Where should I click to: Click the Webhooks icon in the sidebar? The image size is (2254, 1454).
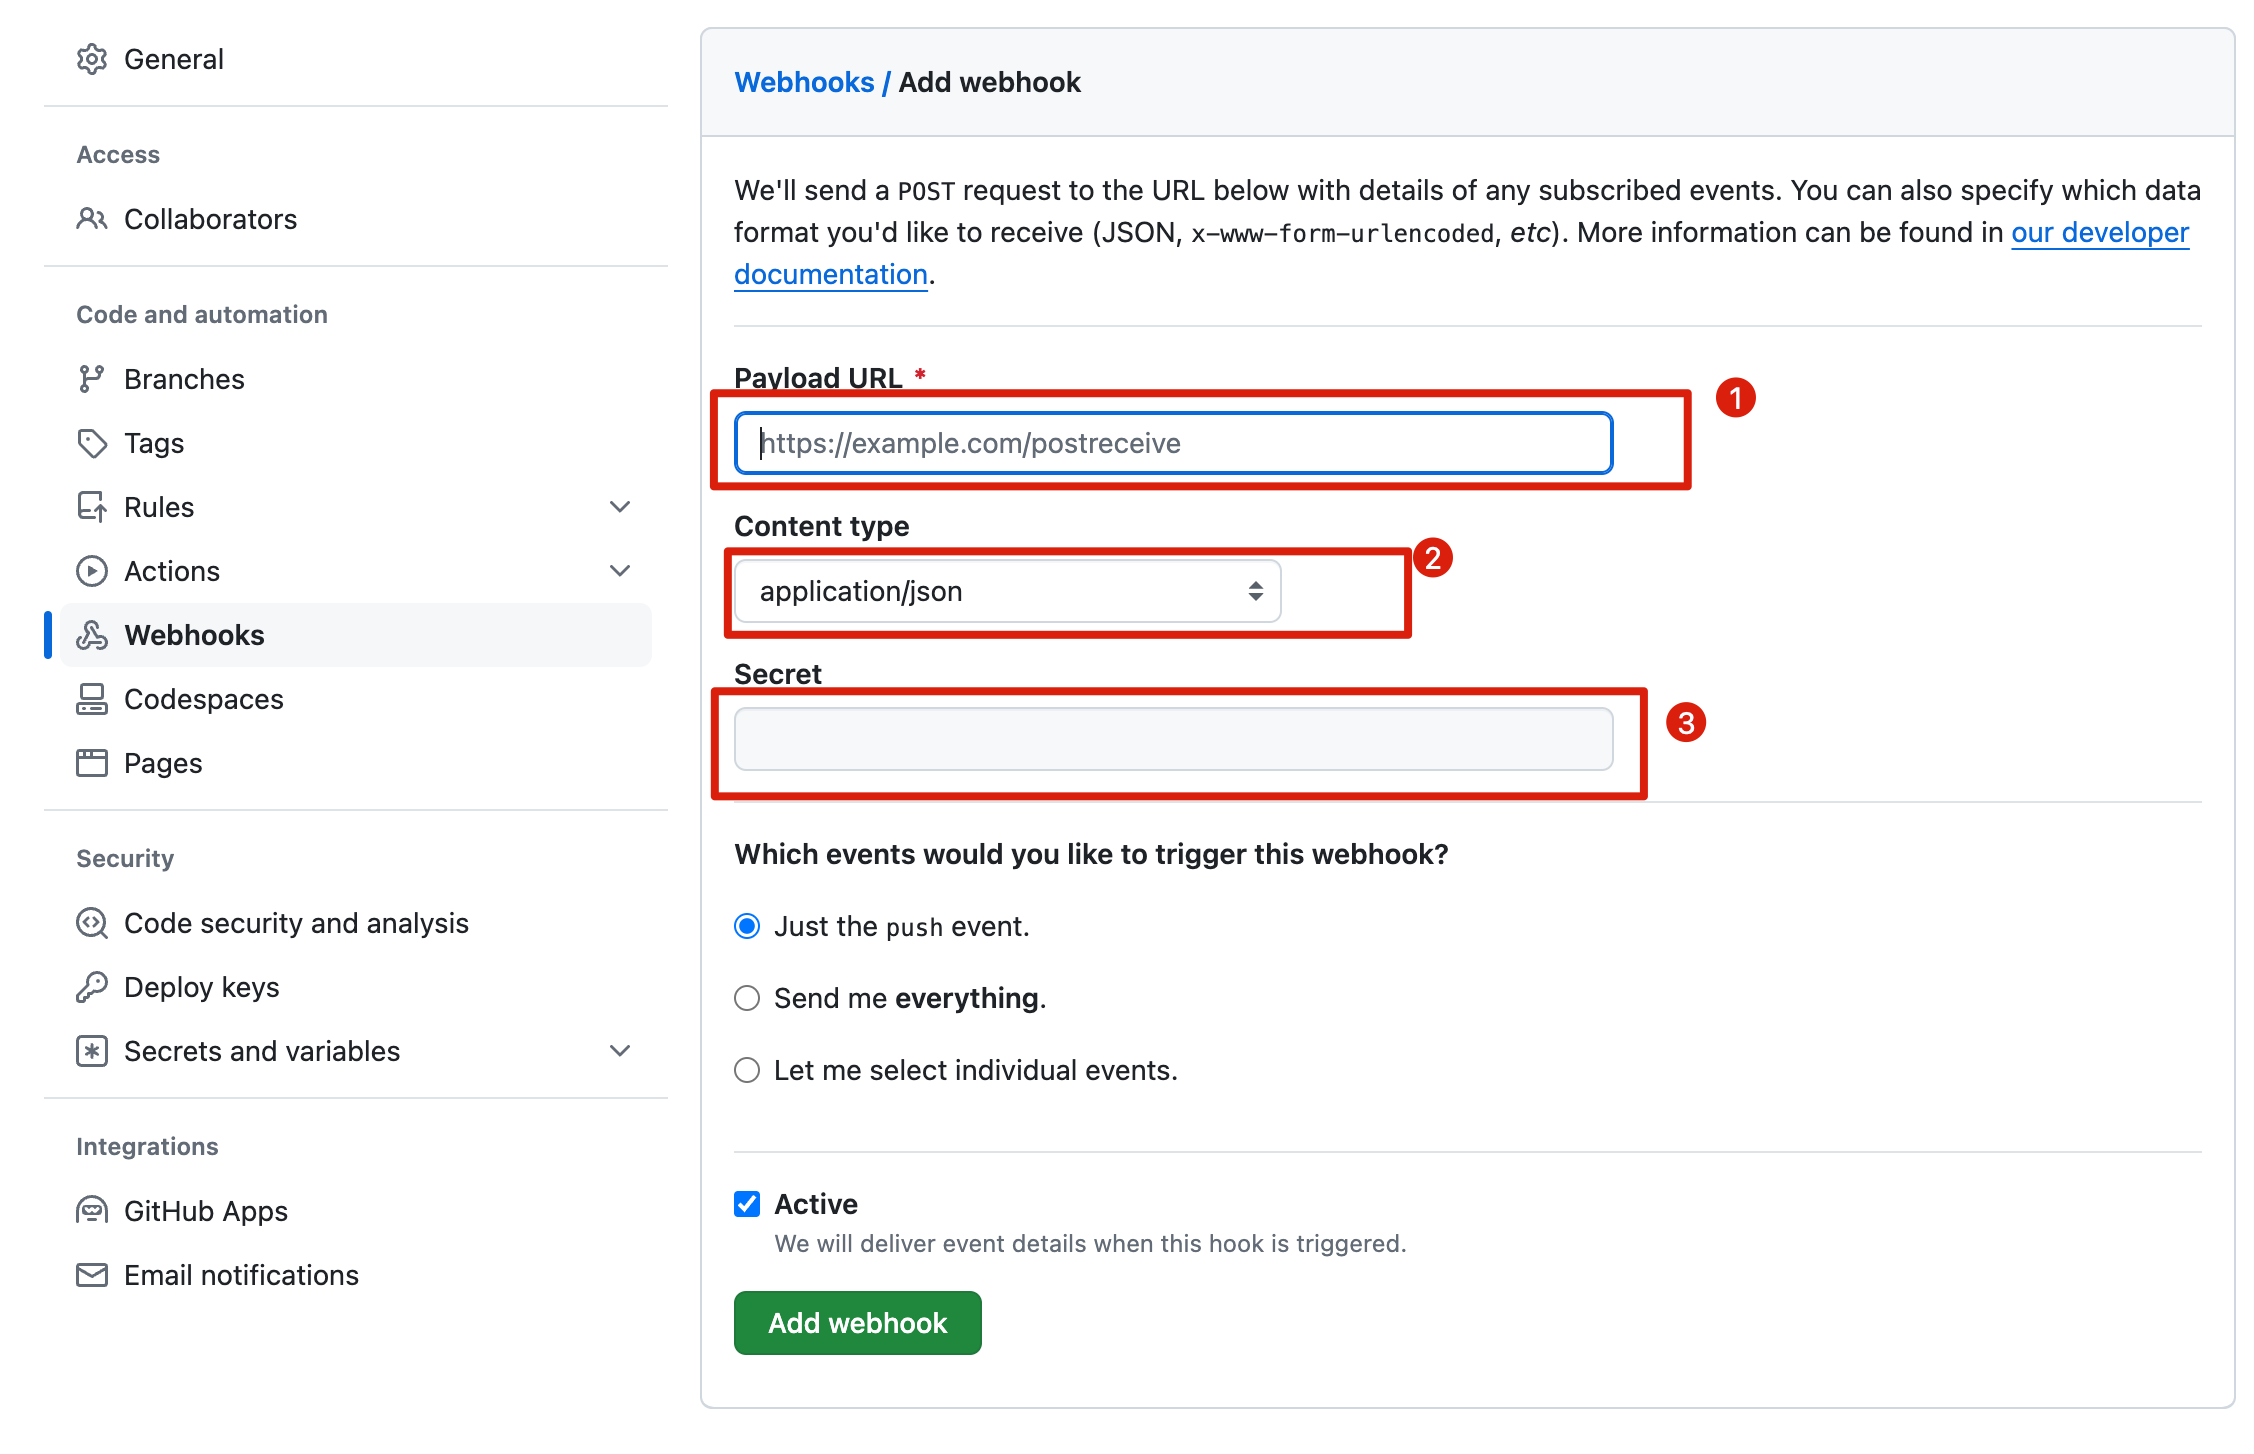click(x=92, y=635)
